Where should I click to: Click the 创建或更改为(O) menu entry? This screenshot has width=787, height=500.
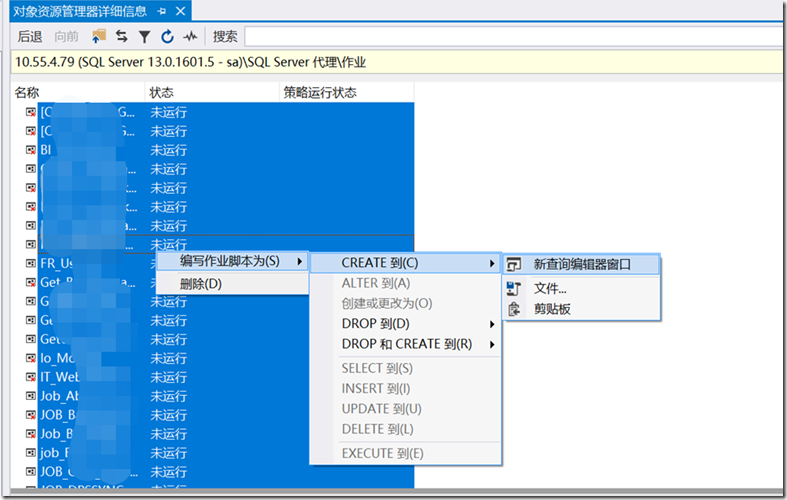point(406,304)
